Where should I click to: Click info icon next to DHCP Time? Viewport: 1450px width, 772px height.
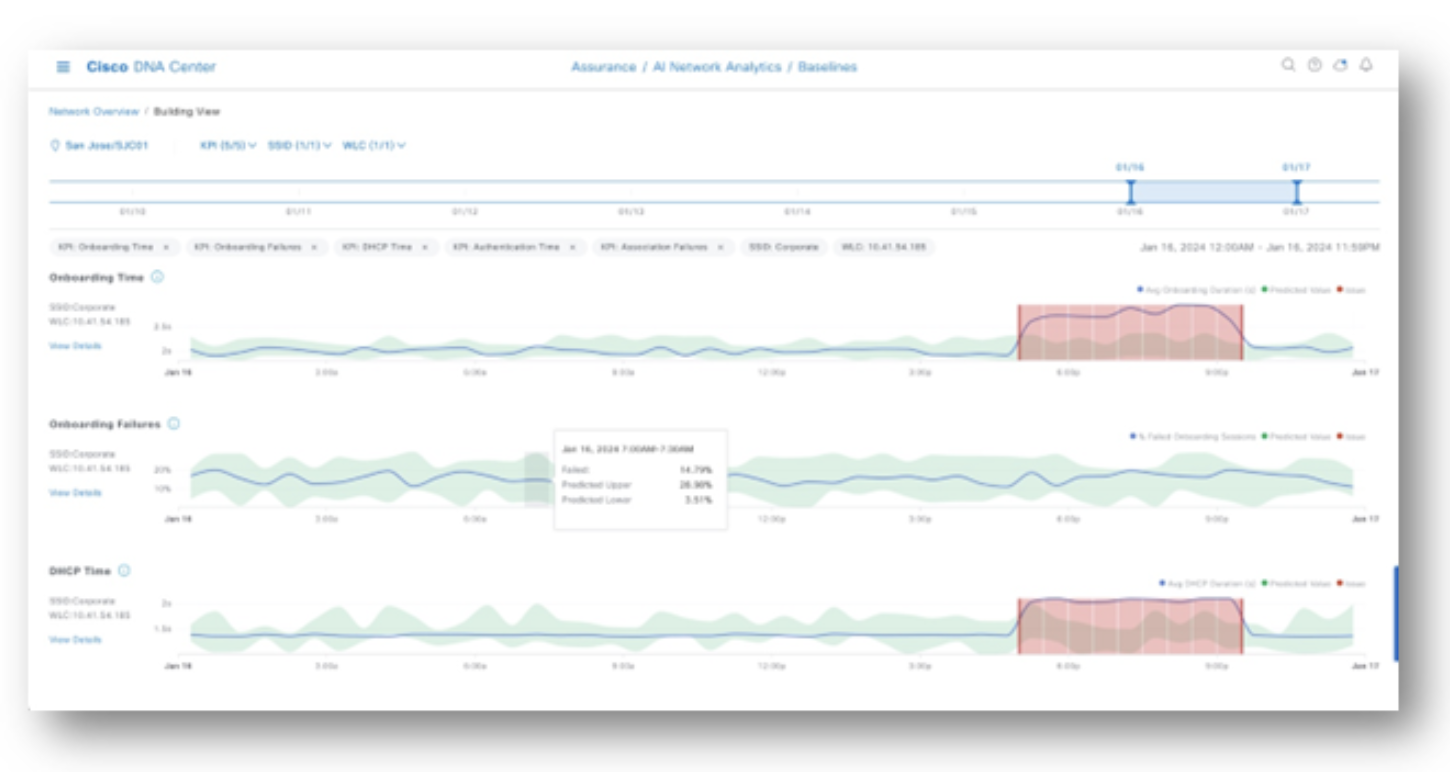[x=124, y=571]
